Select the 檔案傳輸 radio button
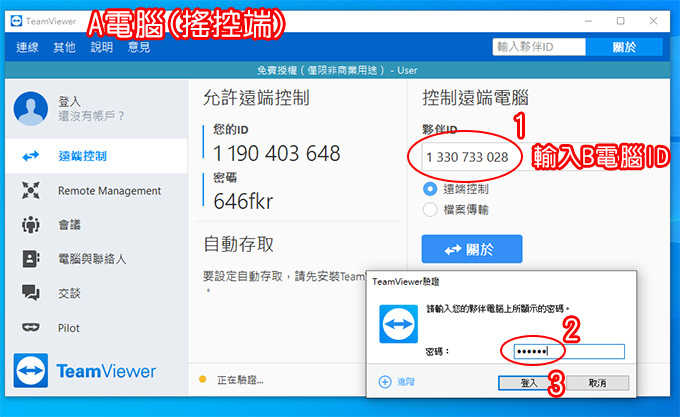The width and height of the screenshot is (680, 417). pyautogui.click(x=430, y=210)
